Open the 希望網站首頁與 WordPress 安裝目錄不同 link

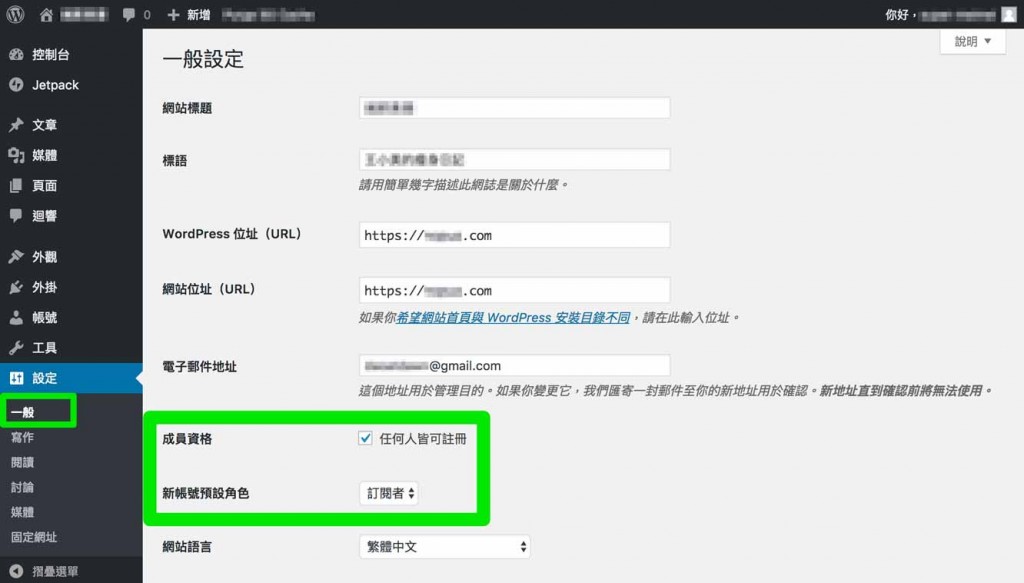coord(513,318)
